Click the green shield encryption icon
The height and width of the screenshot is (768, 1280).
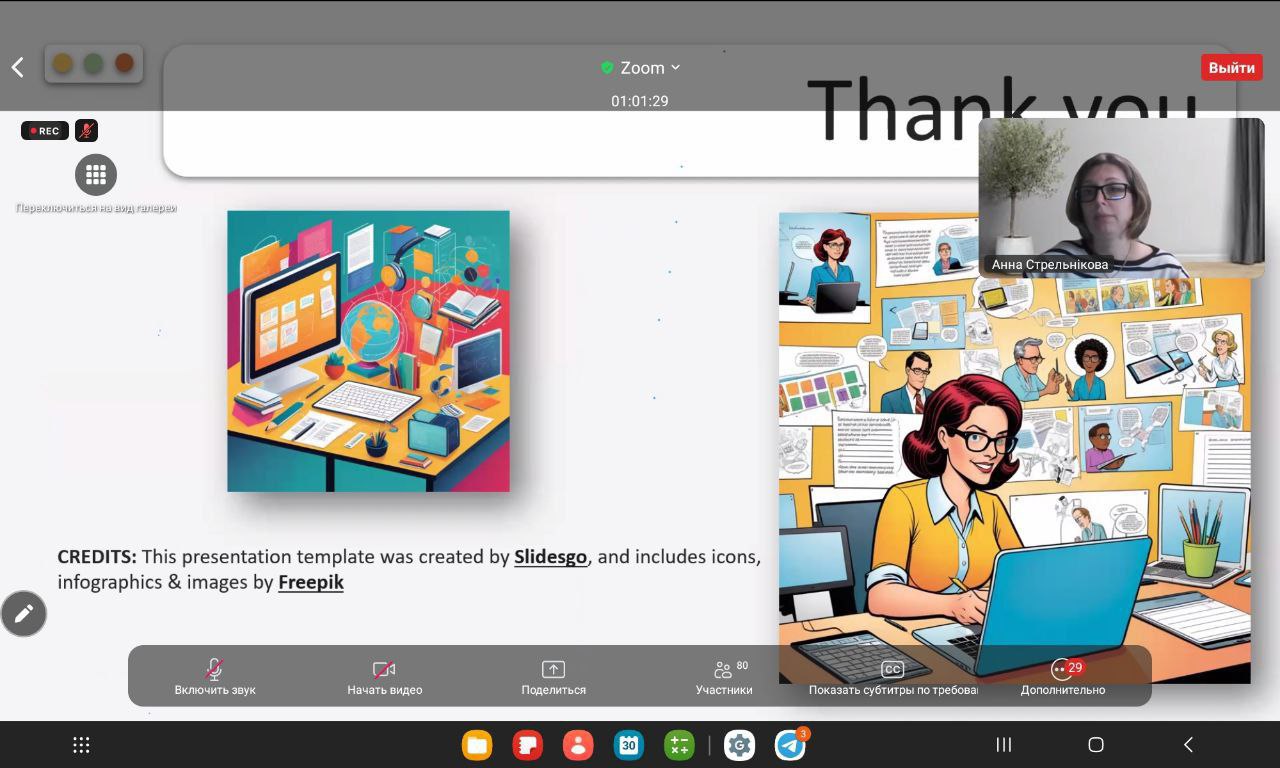pos(607,68)
